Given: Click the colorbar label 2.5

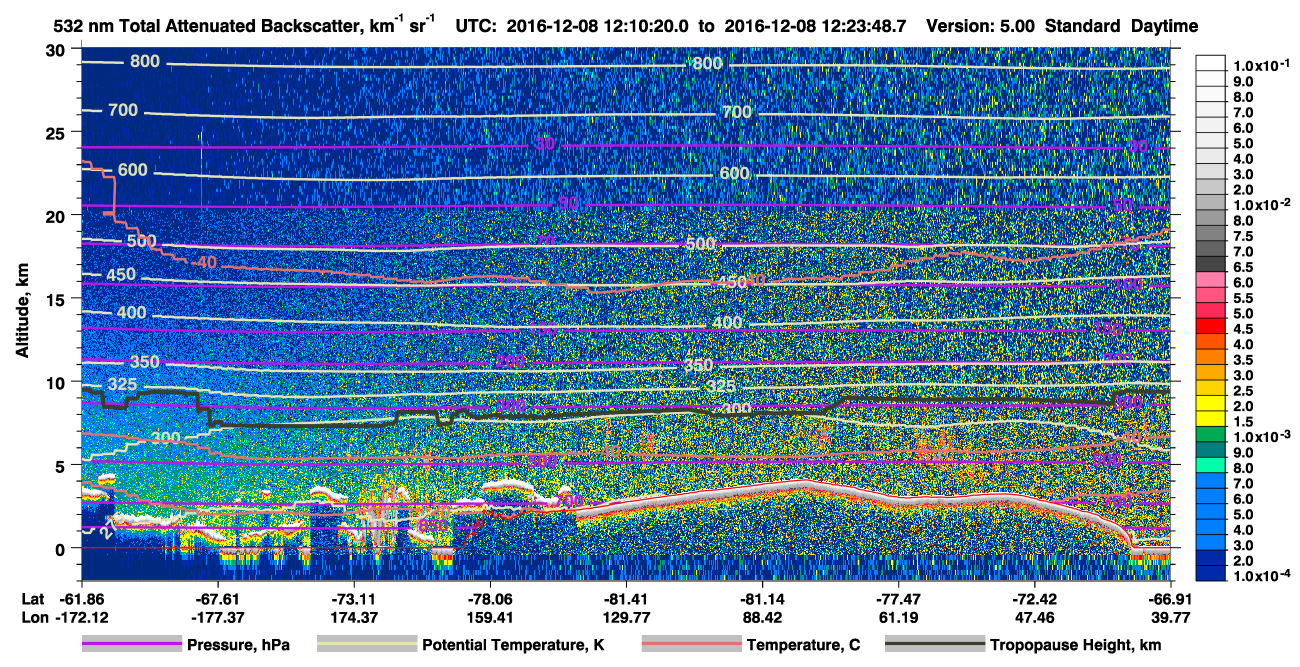Looking at the screenshot, I should 1243,389.
